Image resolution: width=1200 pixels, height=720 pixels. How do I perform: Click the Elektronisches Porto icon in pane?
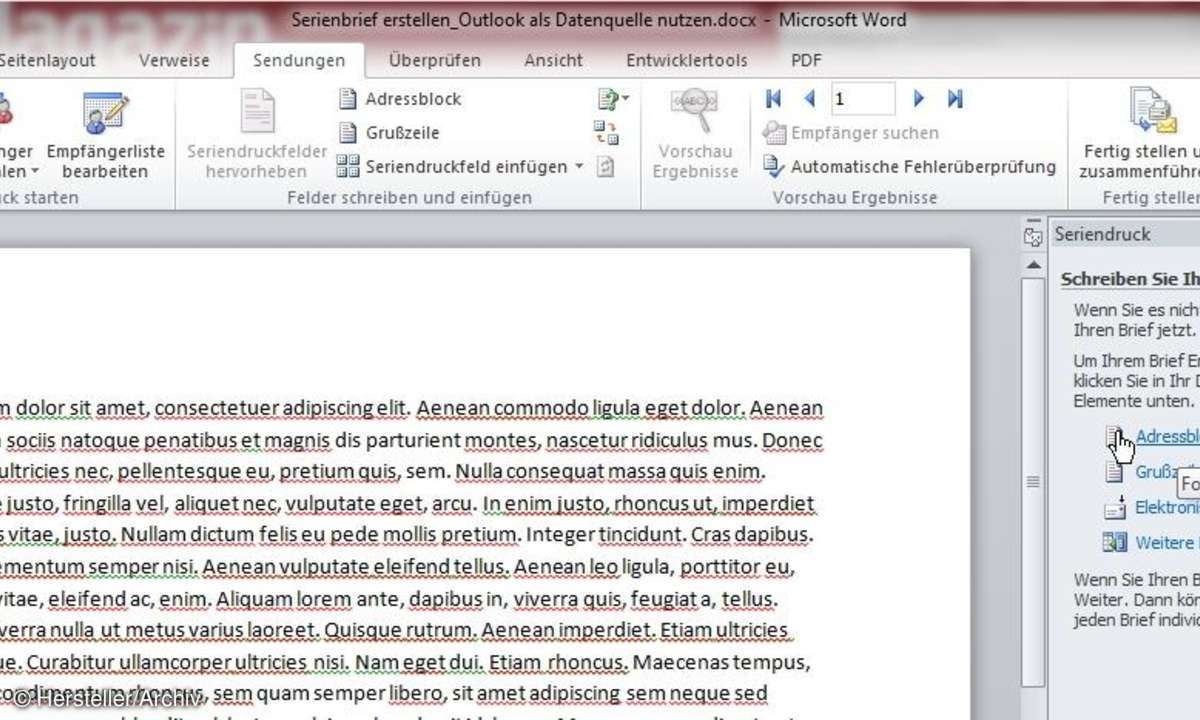(1114, 508)
